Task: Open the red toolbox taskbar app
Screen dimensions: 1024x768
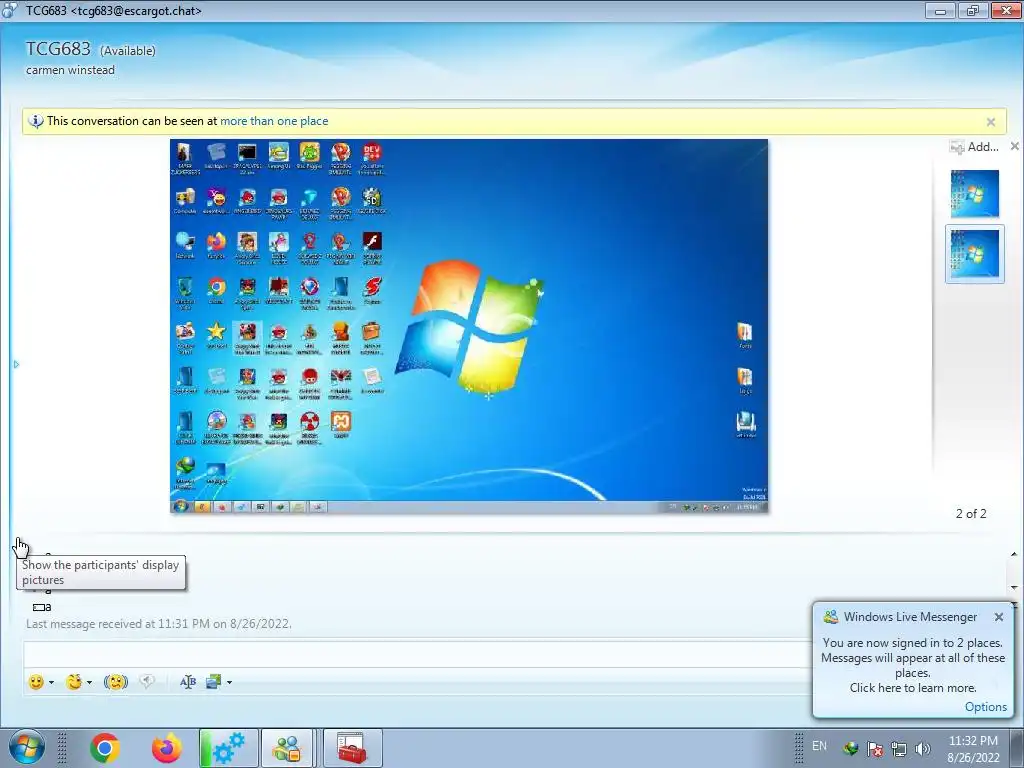Action: pyautogui.click(x=353, y=748)
